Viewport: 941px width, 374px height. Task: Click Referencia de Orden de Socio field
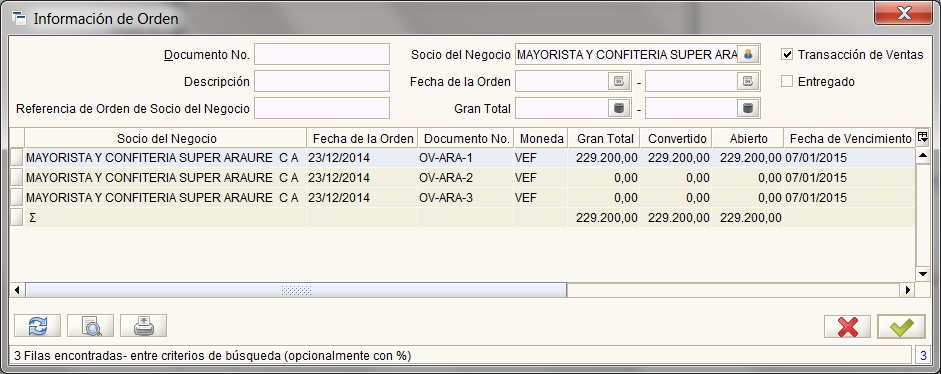coord(322,108)
